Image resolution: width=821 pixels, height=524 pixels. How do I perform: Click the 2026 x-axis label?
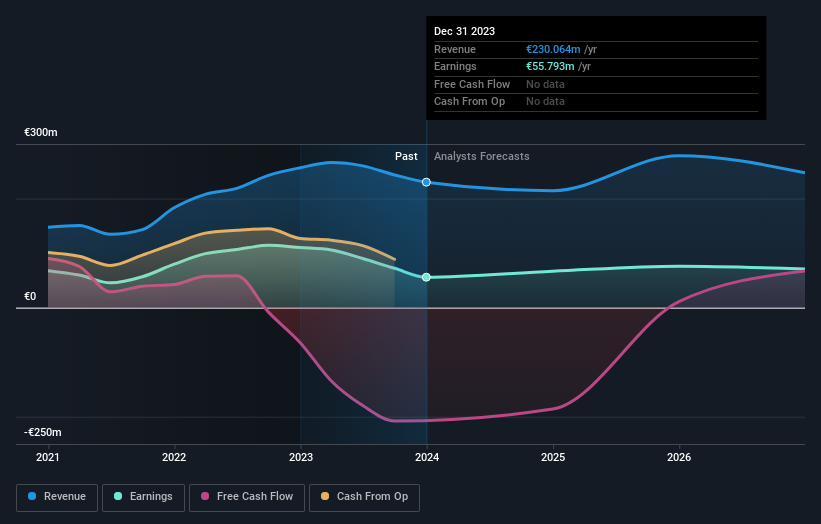click(679, 457)
